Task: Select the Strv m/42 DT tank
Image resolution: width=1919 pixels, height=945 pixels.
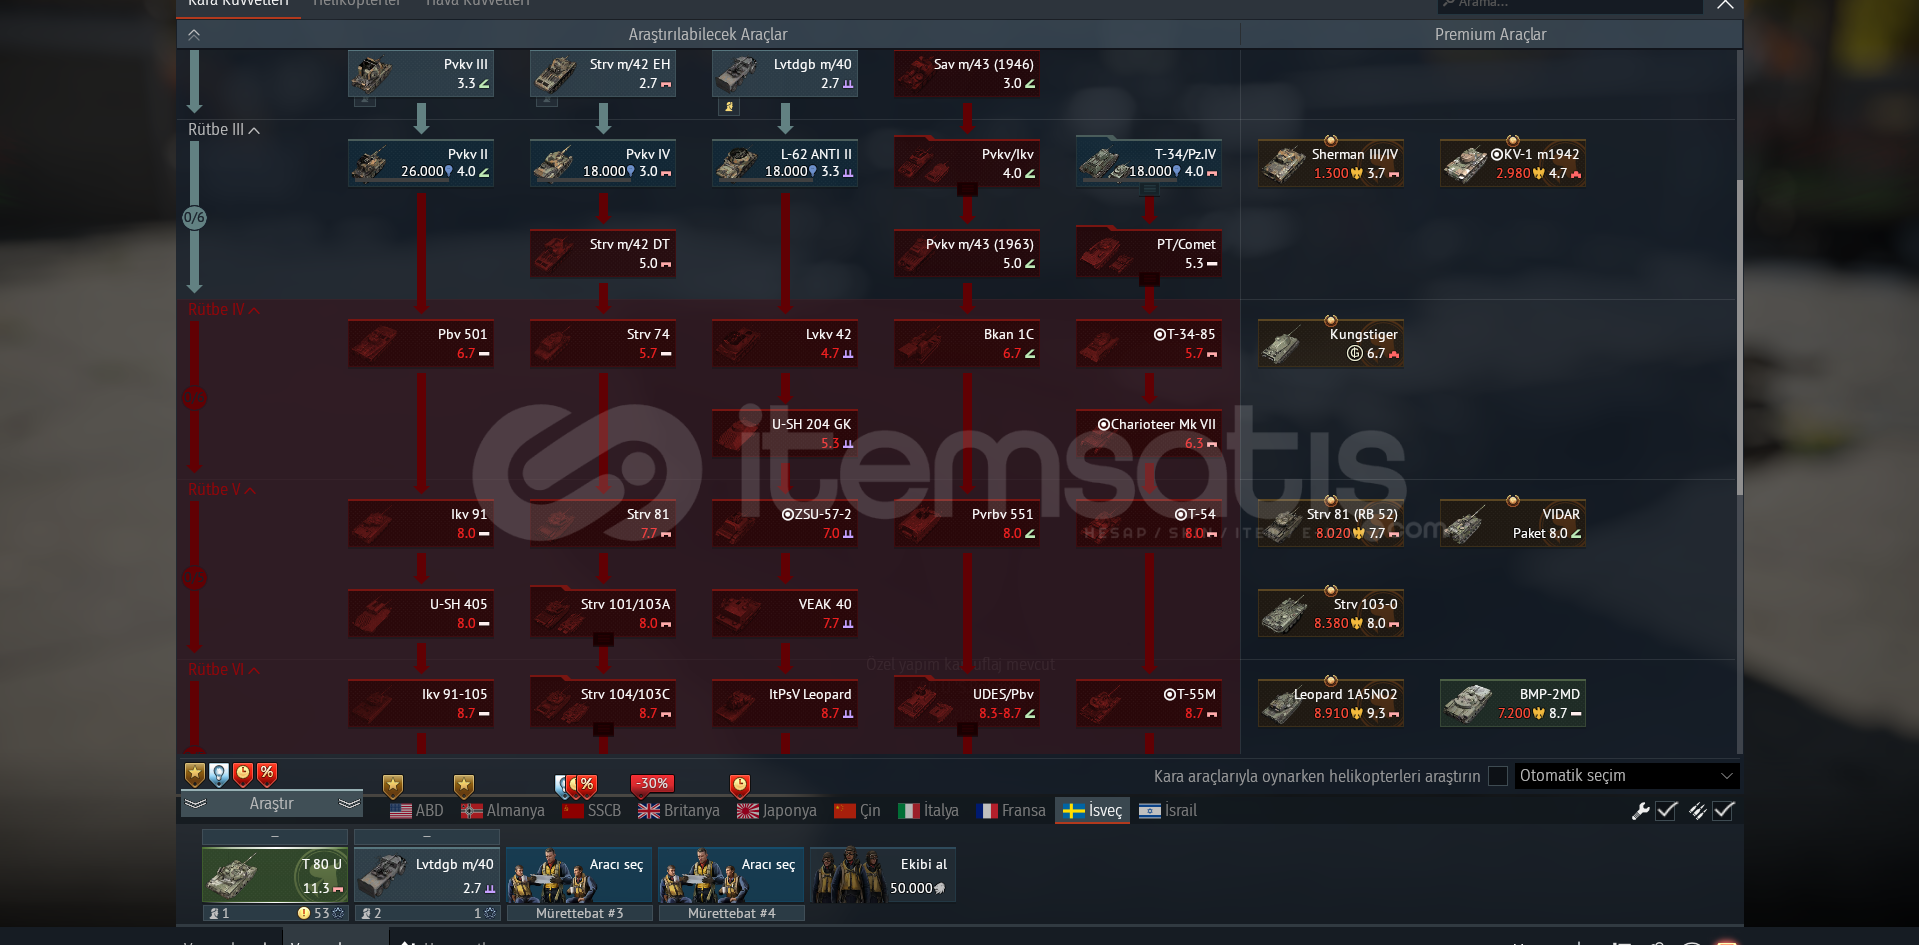Action: point(603,253)
